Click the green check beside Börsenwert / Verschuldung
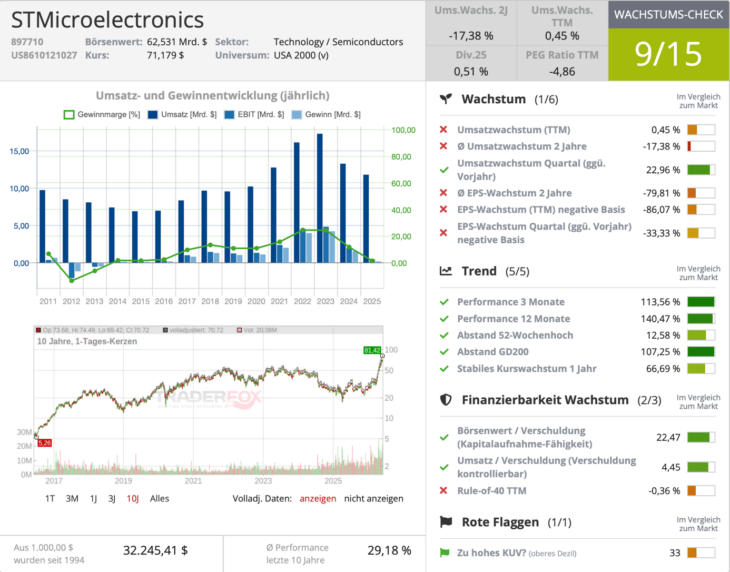 tap(444, 437)
